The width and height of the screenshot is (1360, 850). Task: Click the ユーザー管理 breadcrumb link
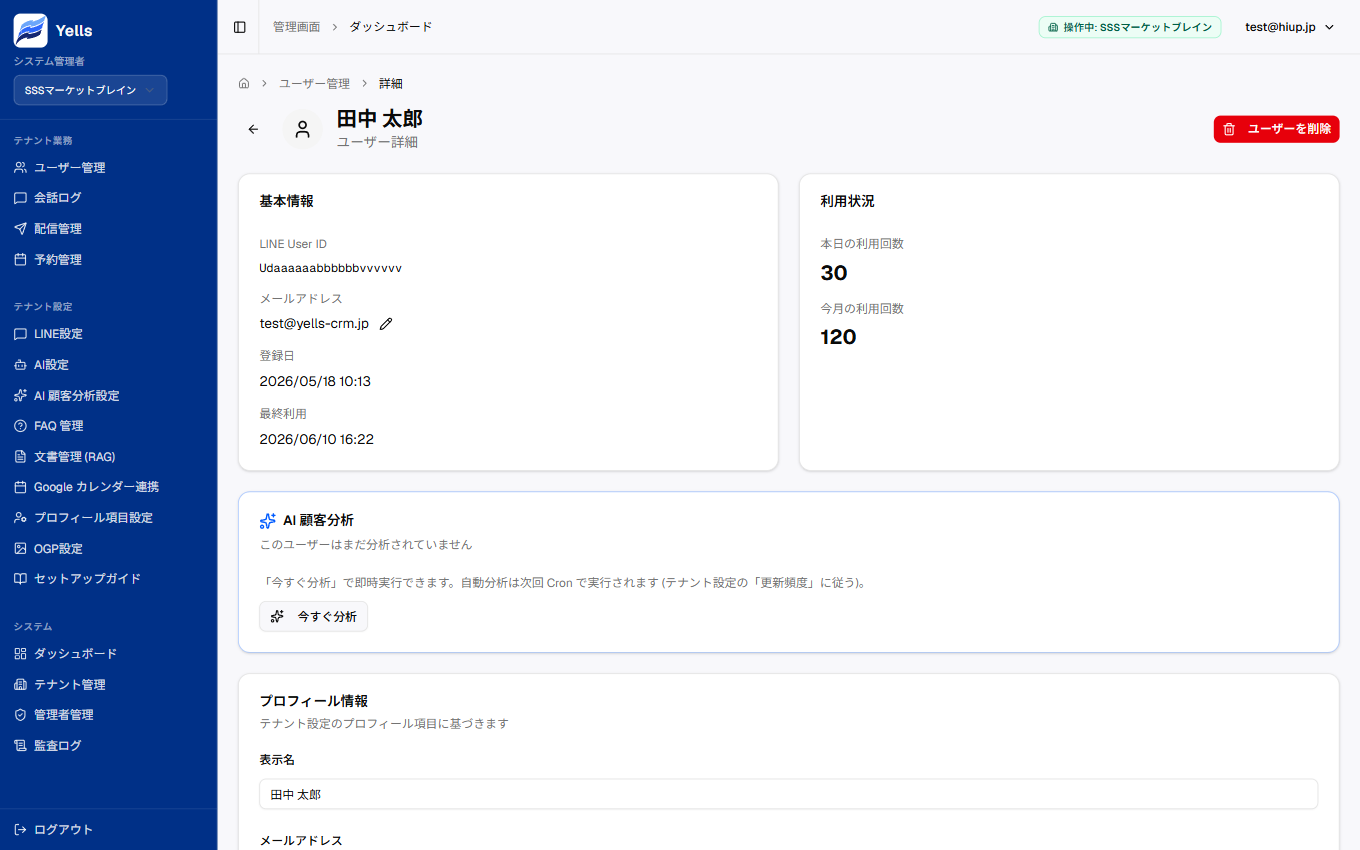314,83
